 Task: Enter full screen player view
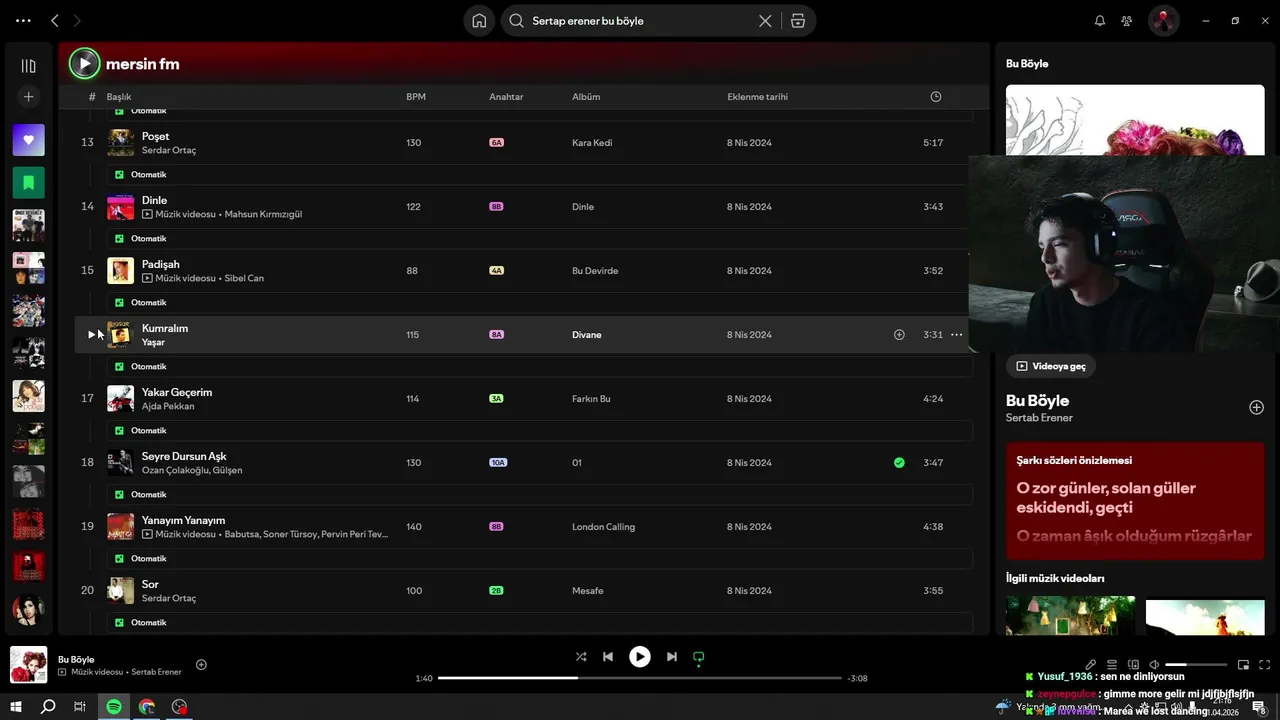point(1265,665)
